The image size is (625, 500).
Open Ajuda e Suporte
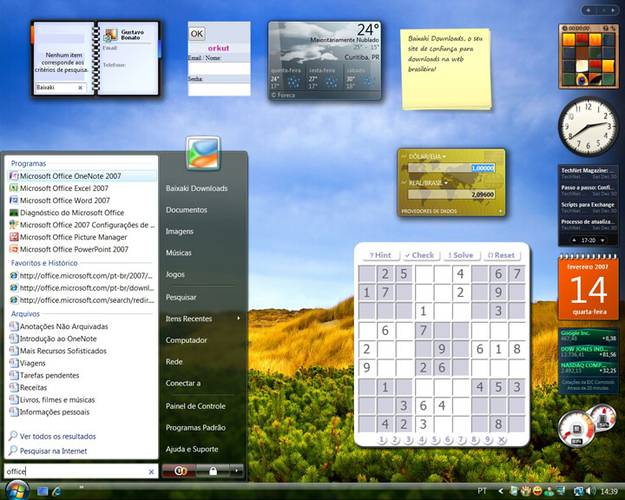click(192, 449)
